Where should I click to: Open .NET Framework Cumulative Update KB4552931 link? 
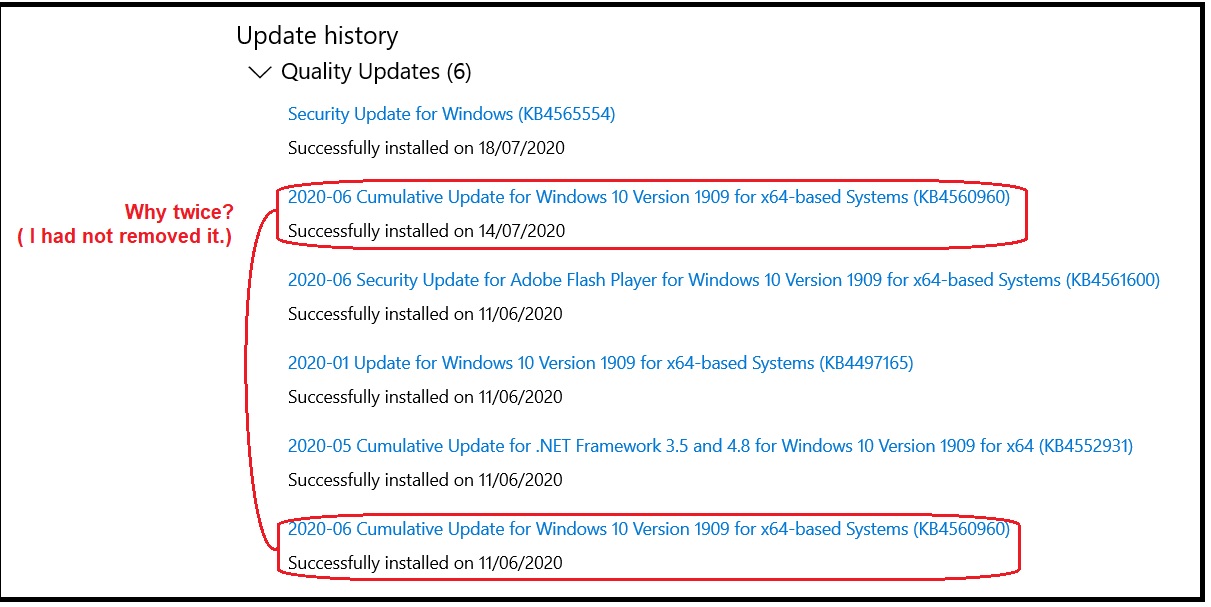click(x=710, y=446)
